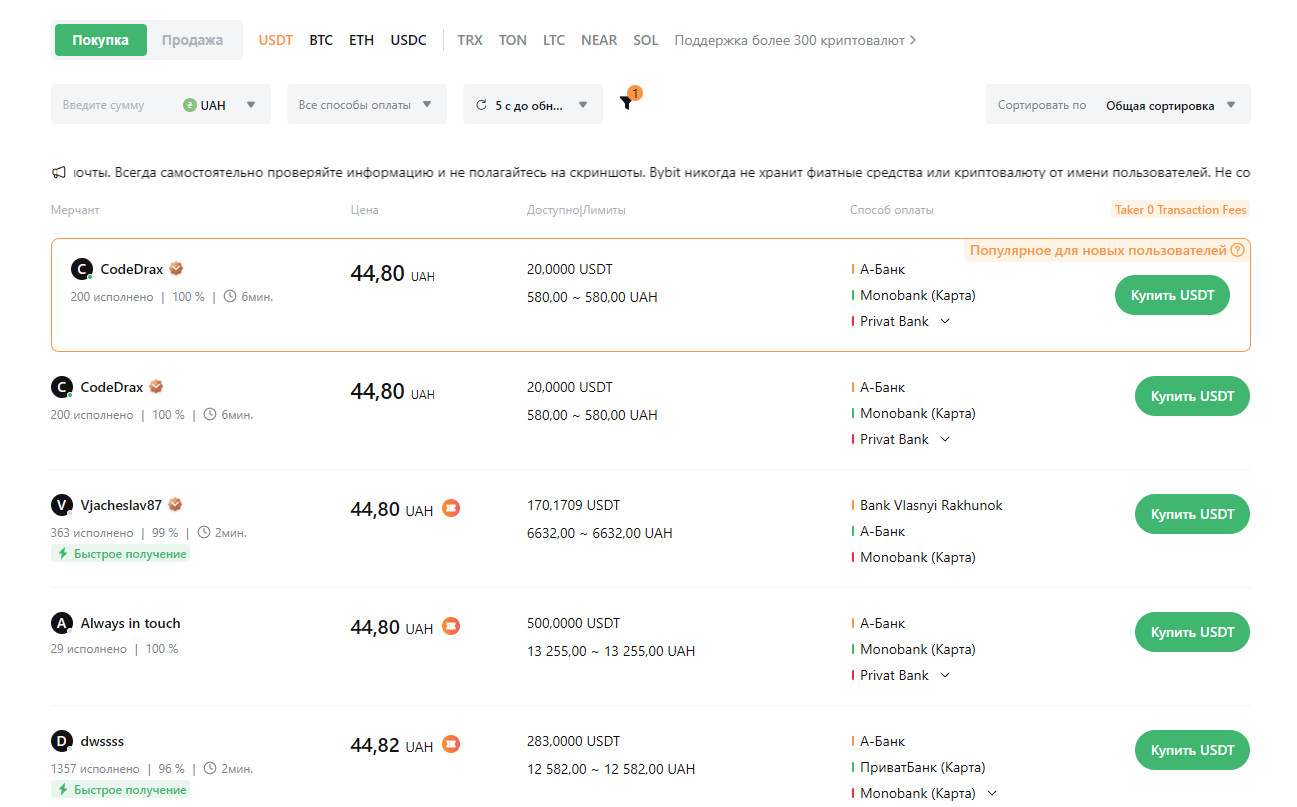The image size is (1297, 807).
Task: Select the TON coin tab
Action: pos(513,40)
